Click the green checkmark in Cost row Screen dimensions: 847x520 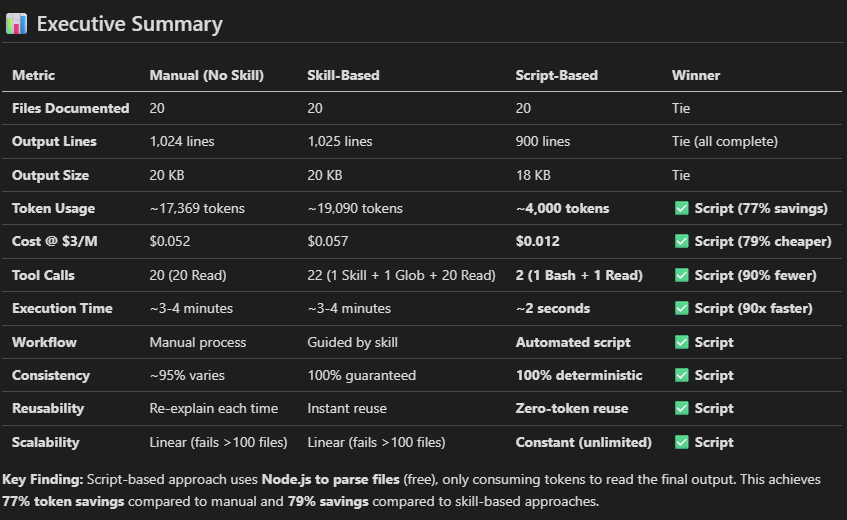coord(682,242)
